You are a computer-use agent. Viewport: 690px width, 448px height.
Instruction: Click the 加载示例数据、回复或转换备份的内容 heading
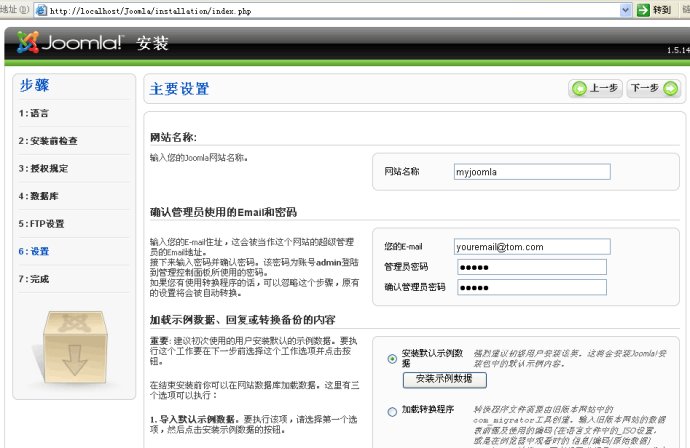[x=242, y=320]
